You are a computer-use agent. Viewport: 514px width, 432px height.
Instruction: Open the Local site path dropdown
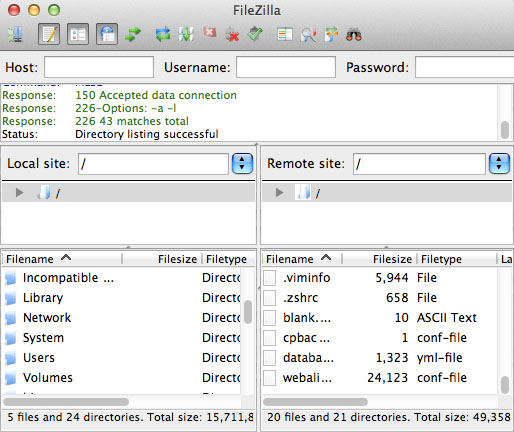(242, 163)
